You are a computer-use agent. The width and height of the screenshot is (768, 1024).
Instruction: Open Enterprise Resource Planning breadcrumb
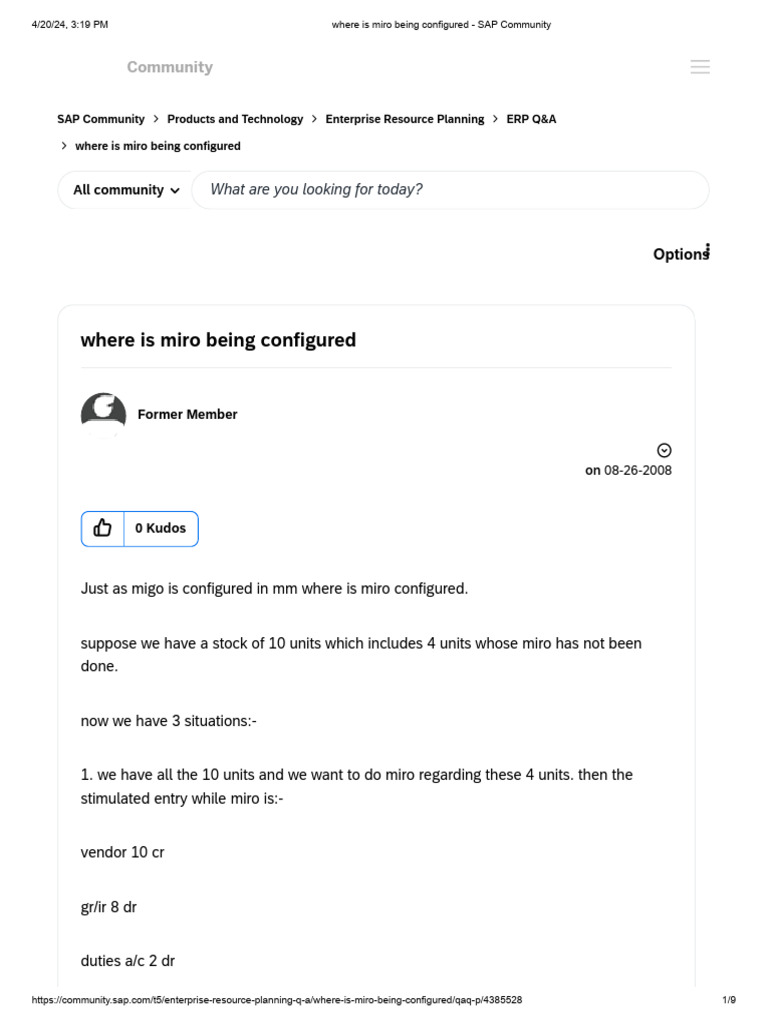click(x=405, y=119)
